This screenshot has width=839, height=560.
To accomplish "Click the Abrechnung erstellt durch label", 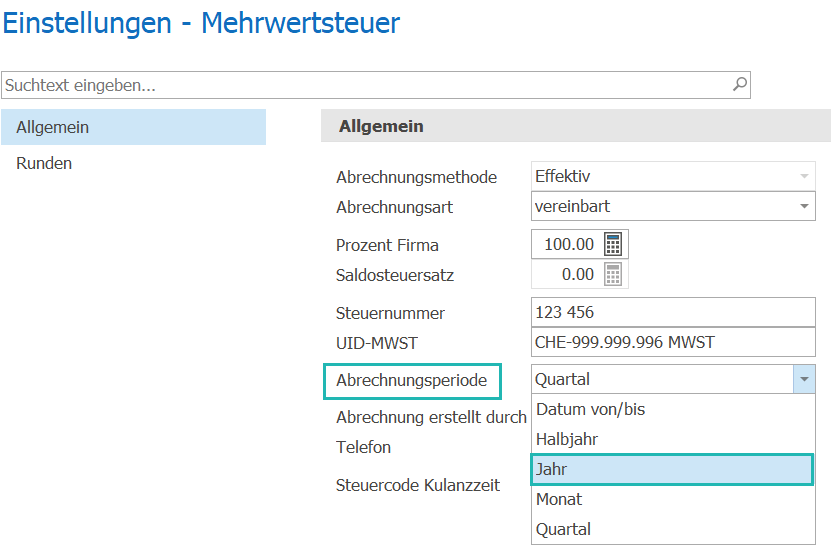I will point(431,417).
